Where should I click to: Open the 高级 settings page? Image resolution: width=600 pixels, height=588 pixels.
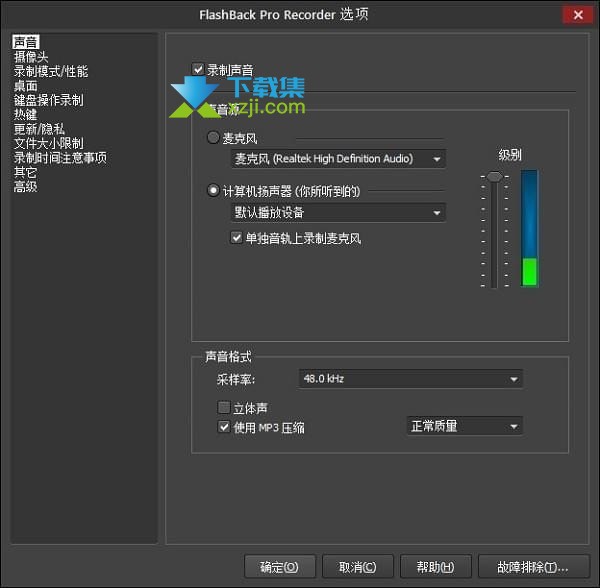click(x=26, y=187)
